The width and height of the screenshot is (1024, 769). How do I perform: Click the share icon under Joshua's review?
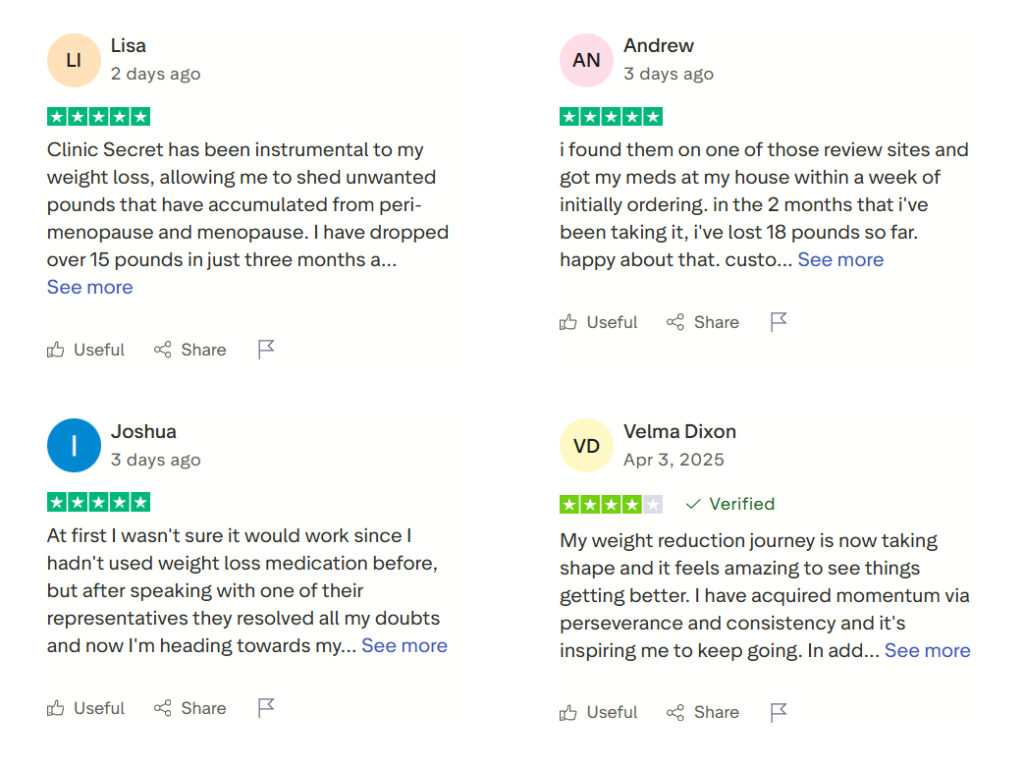click(x=163, y=708)
